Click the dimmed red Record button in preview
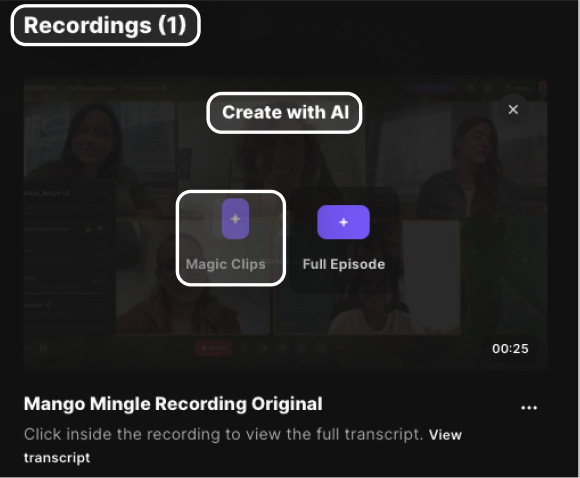Screen dimensions: 580x478 click(x=214, y=348)
